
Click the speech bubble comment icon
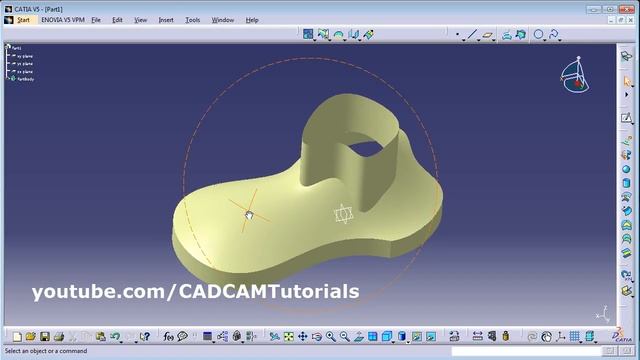(182, 337)
